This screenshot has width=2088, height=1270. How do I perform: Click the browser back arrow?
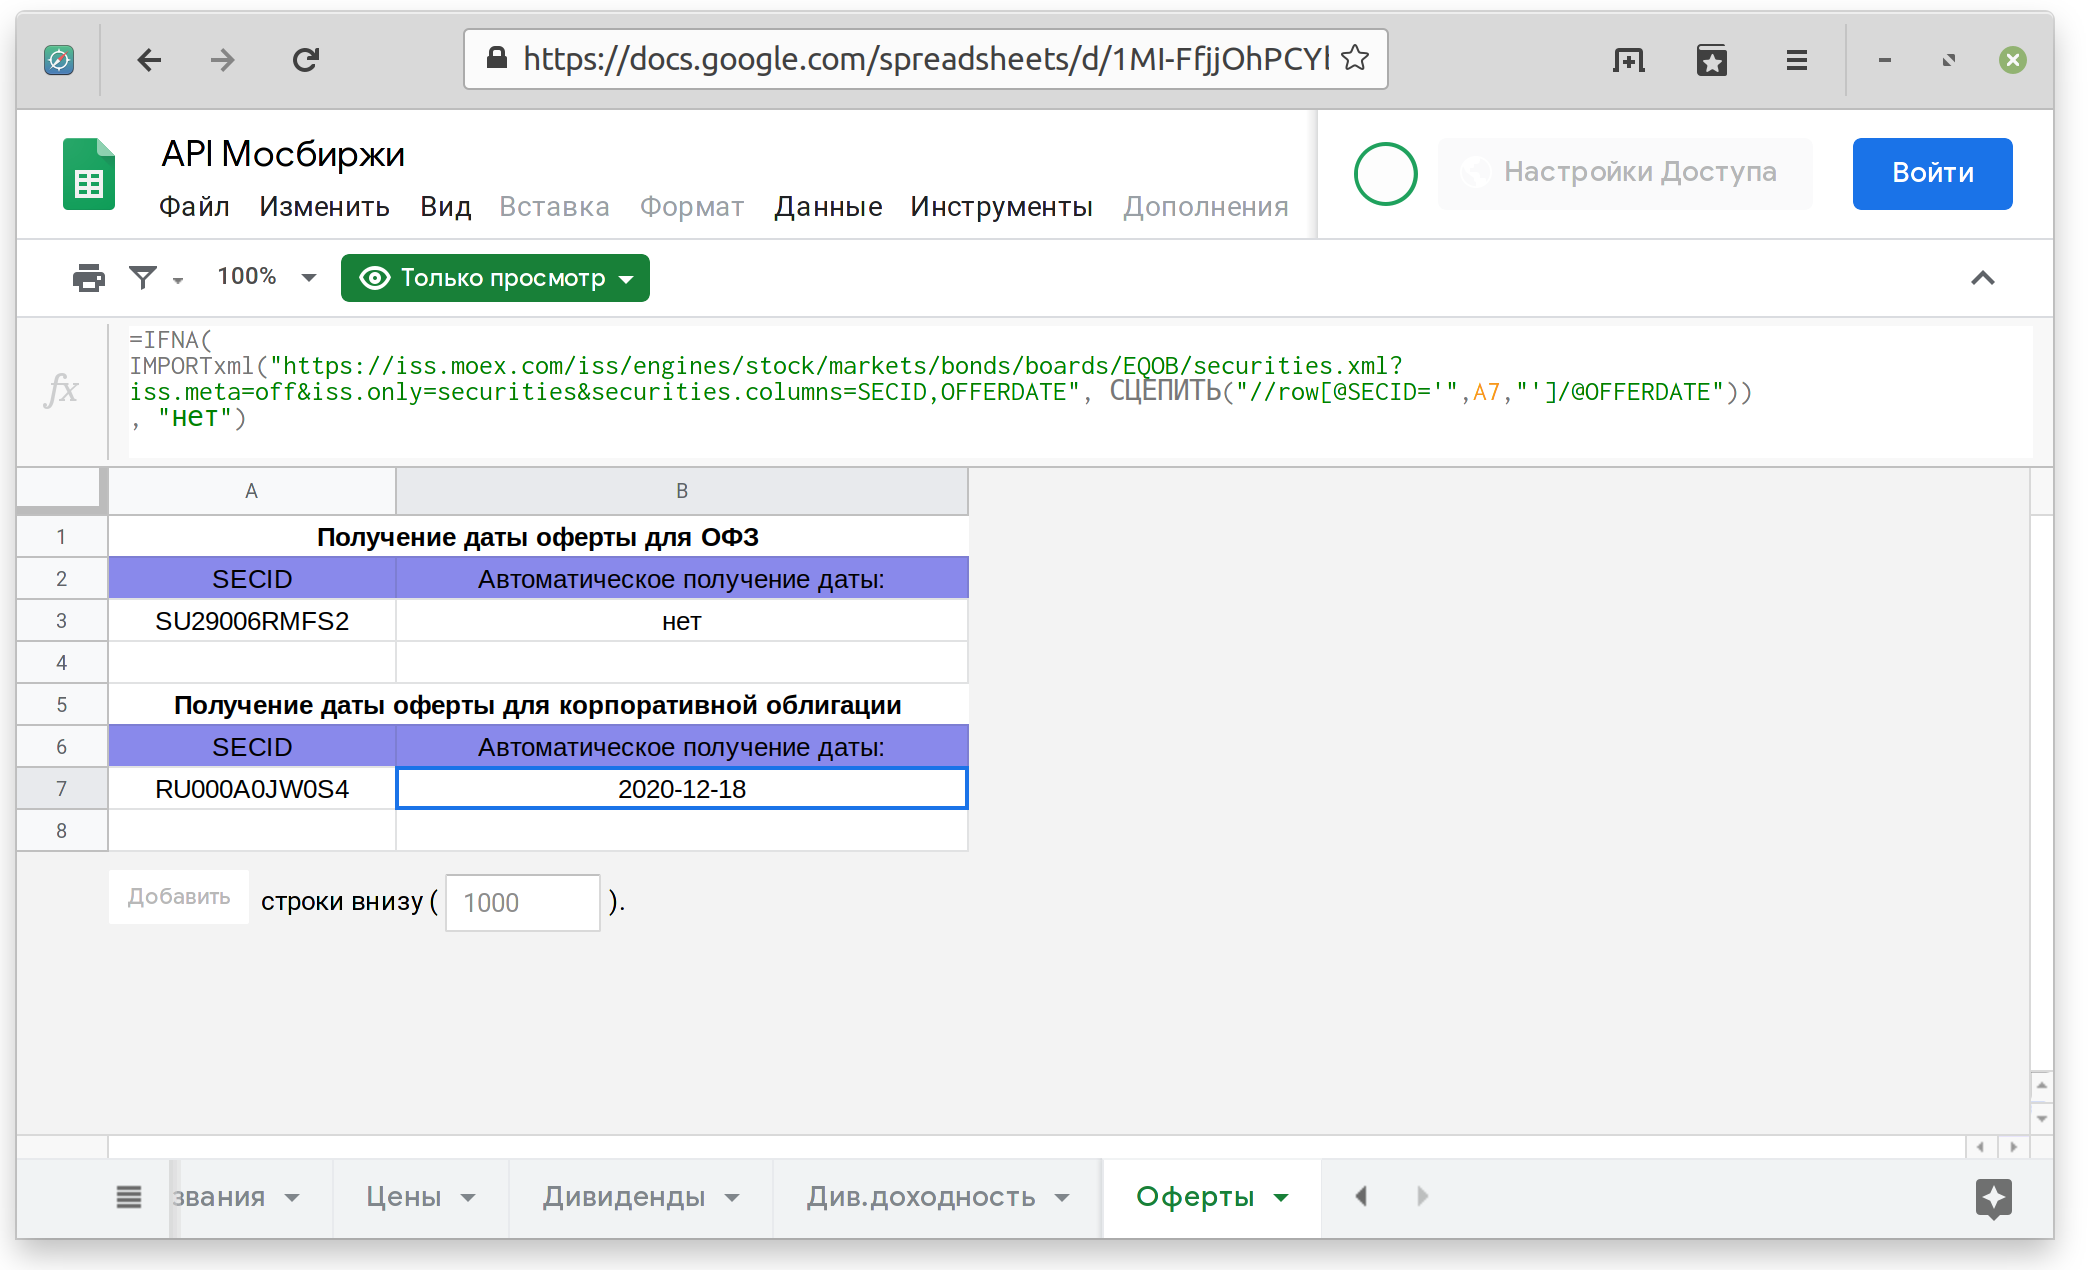(x=149, y=60)
